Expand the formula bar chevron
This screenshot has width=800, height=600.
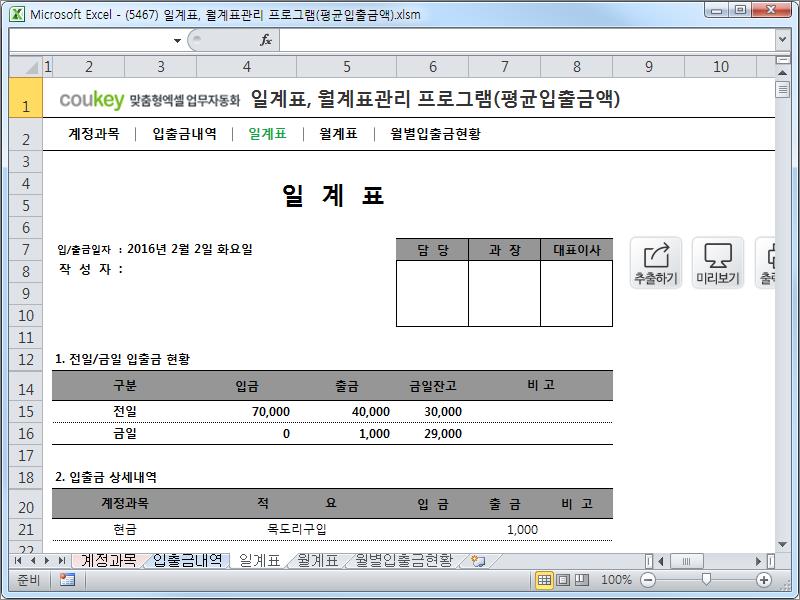783,39
